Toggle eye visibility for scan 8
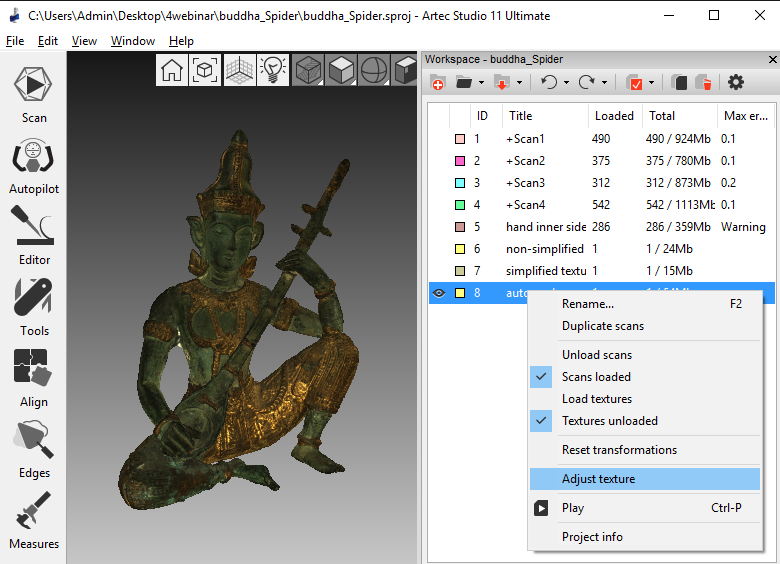 click(438, 293)
